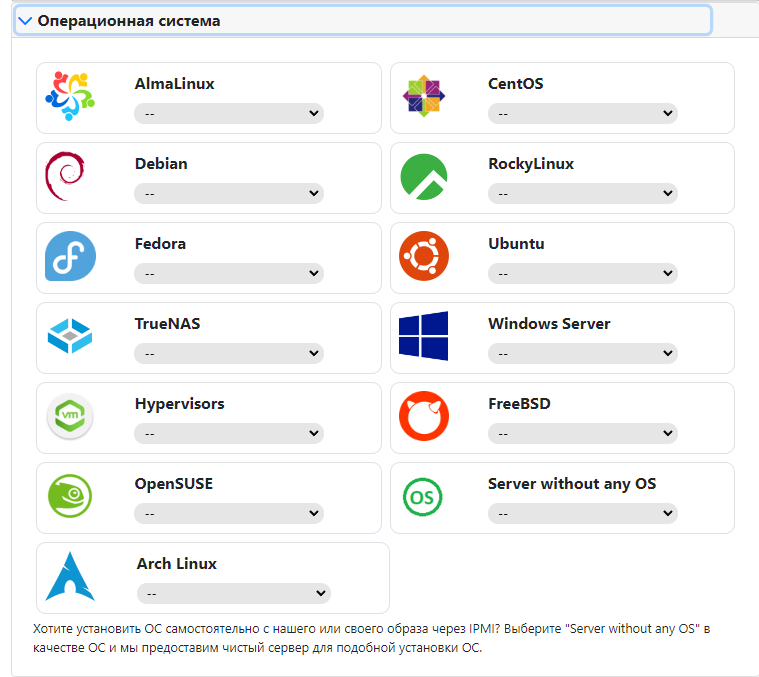
Task: Click the FreeBSD title text
Action: tap(519, 404)
